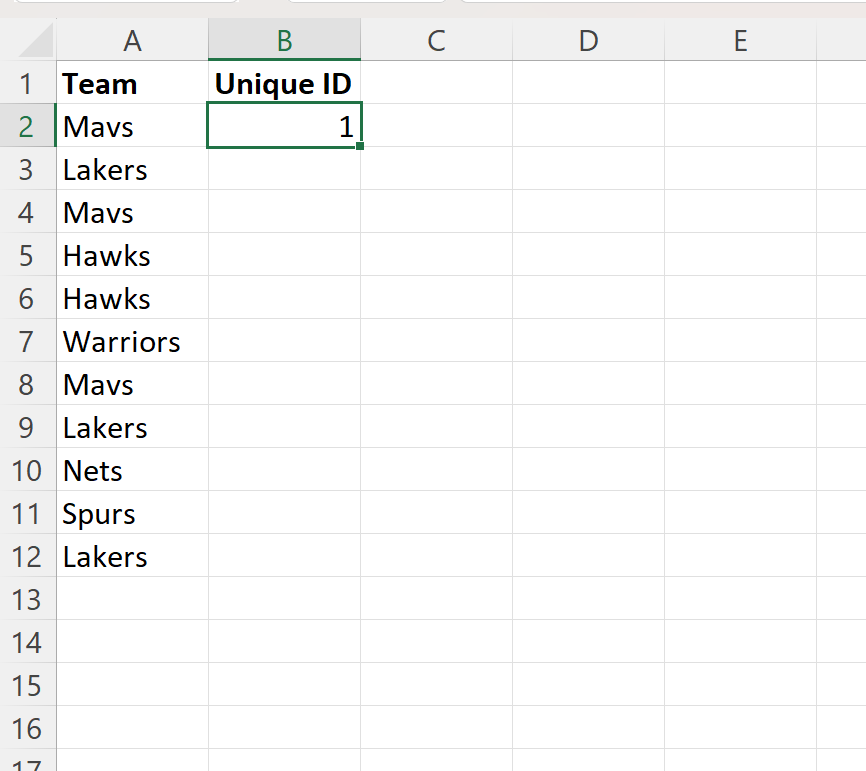Click cell B2 containing the value 1

pos(284,126)
